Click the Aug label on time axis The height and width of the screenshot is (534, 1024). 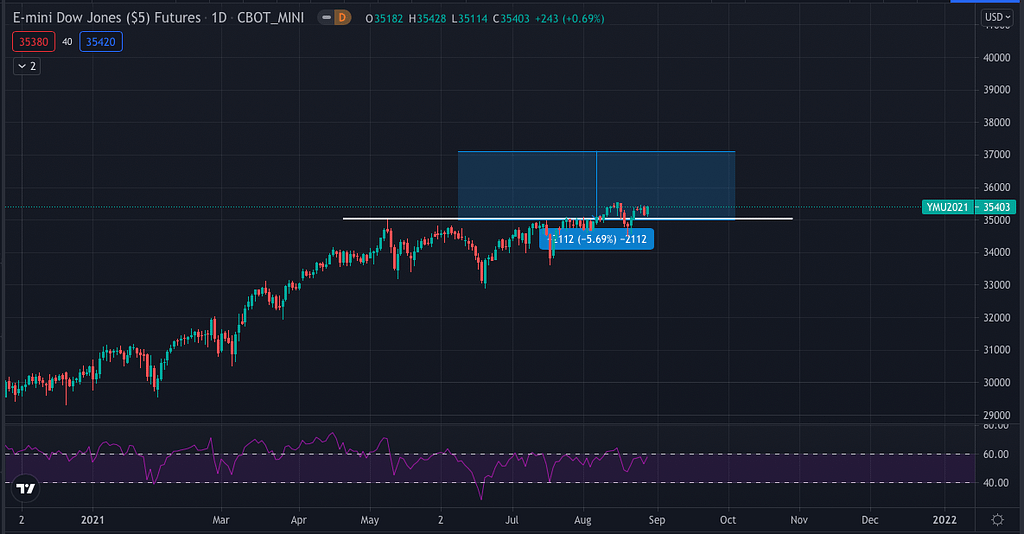tap(583, 520)
